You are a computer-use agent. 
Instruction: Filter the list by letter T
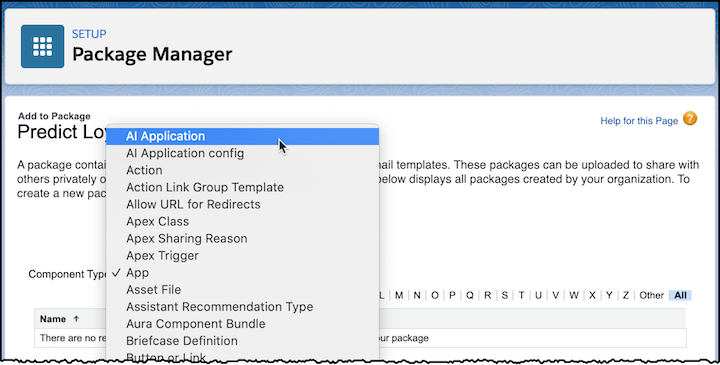(522, 295)
